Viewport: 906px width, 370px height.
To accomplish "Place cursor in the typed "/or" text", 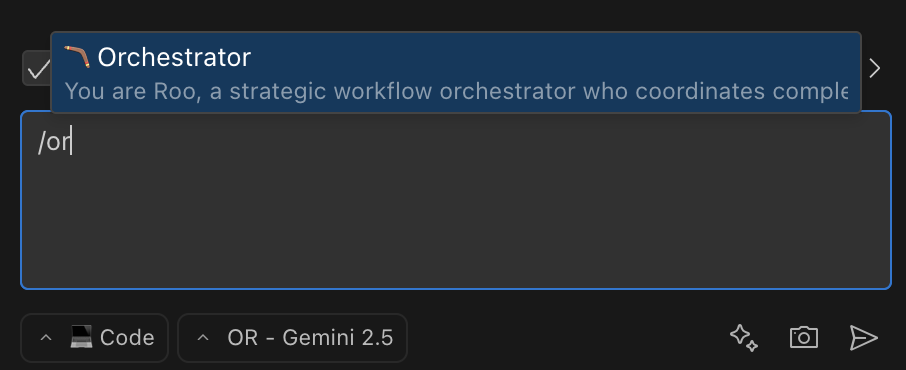I will pyautogui.click(x=53, y=143).
